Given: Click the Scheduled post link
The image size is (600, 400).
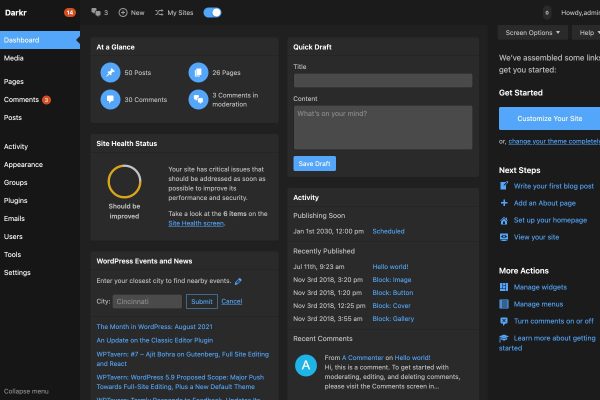Looking at the screenshot, I should point(388,231).
